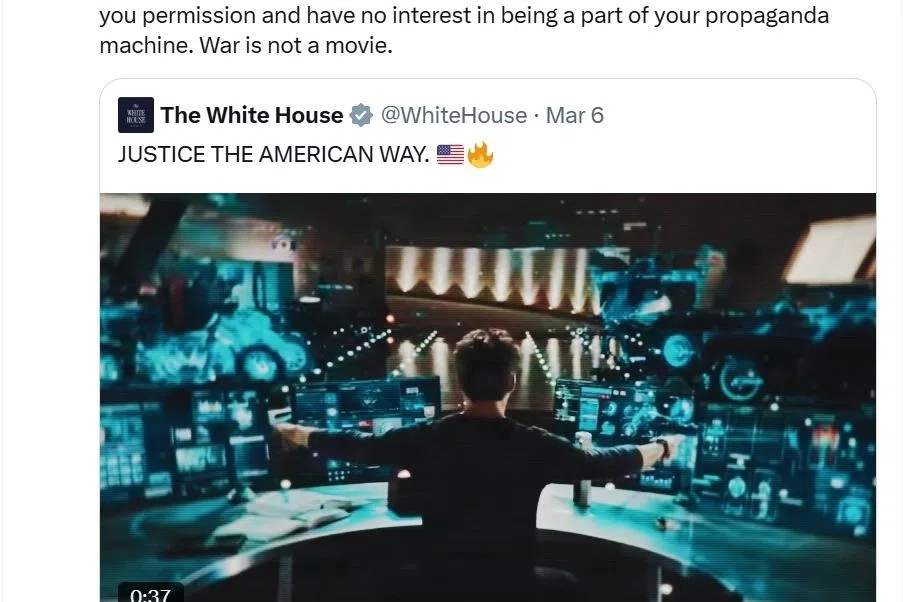The height and width of the screenshot is (602, 903).
Task: Click the 'JUSTICE THE AMERICAN WAY.' post text
Action: (x=274, y=154)
